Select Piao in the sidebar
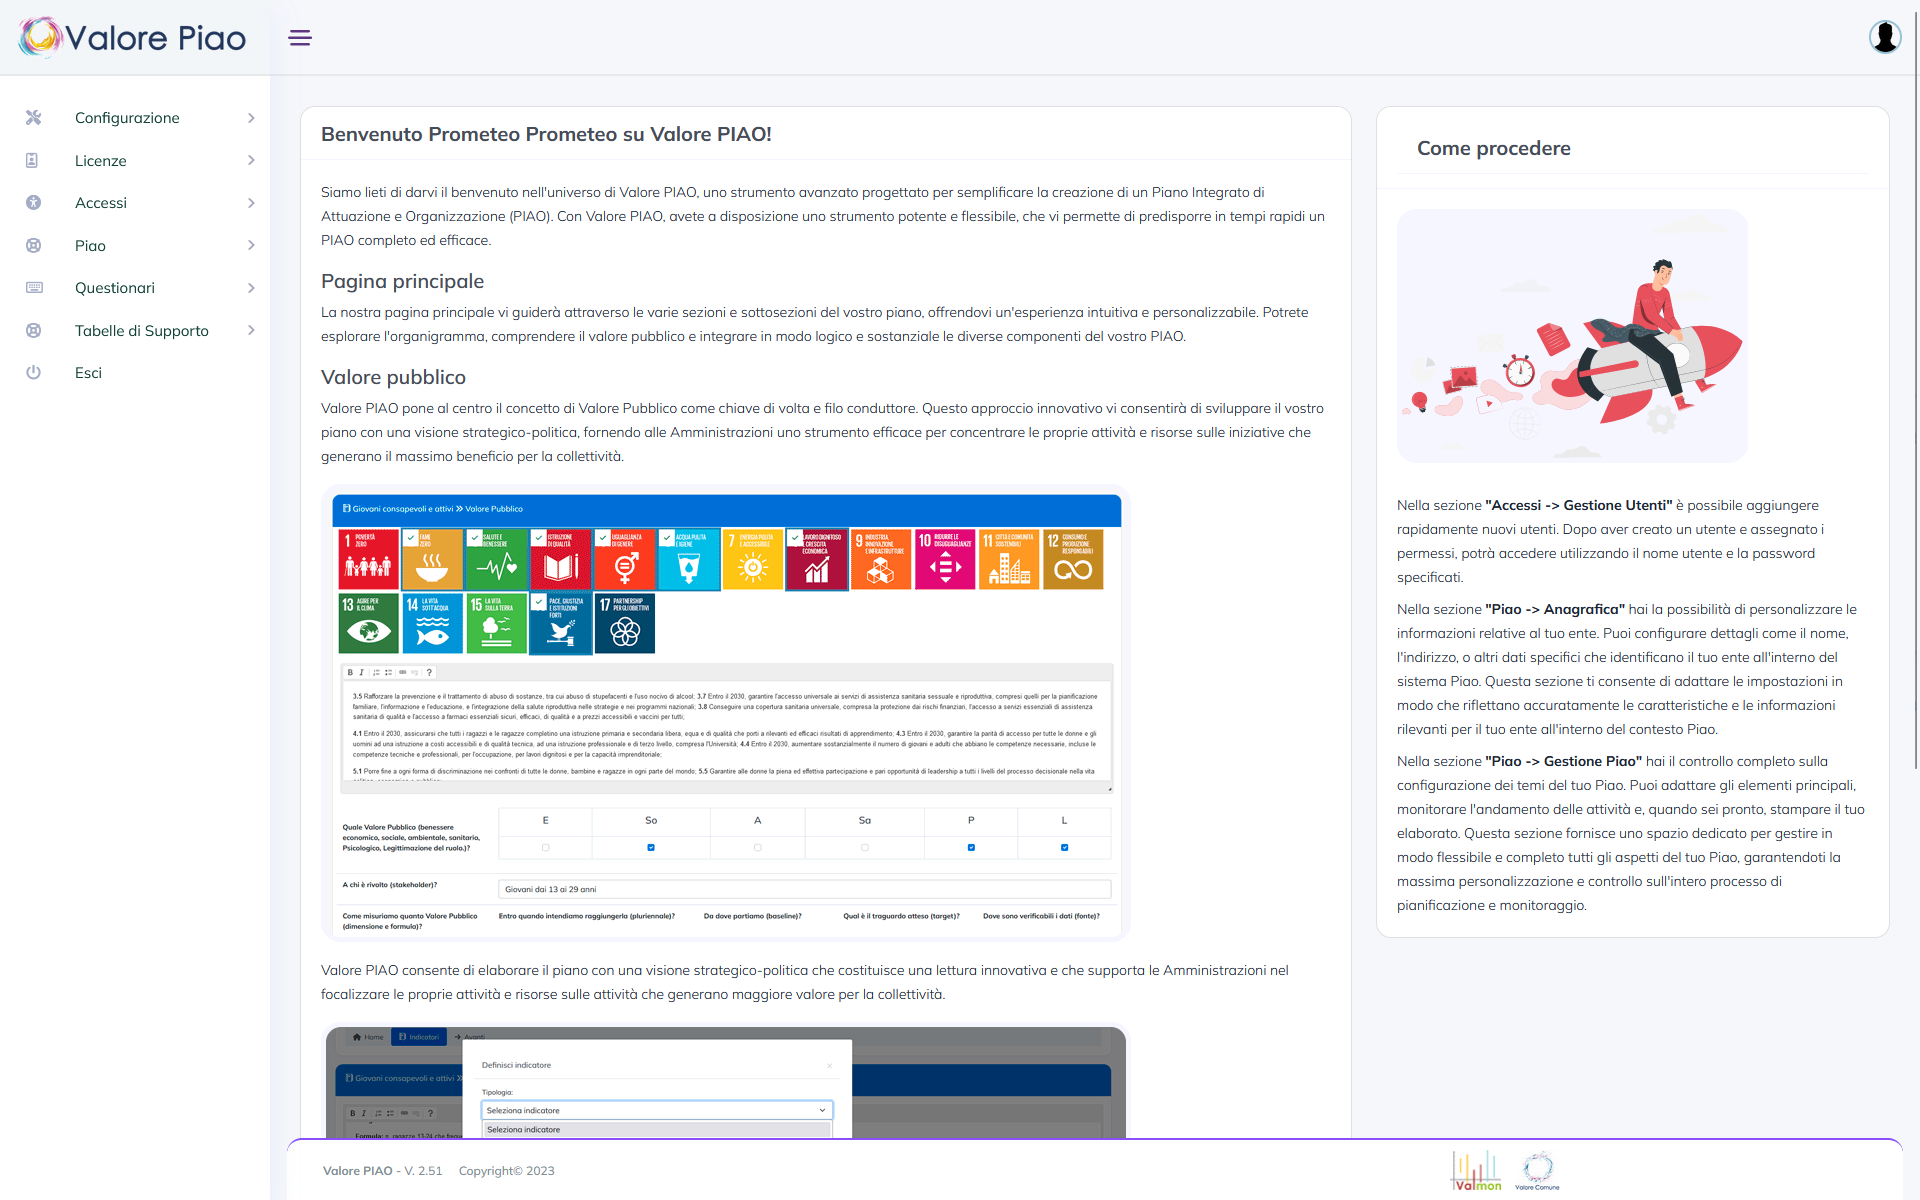 [90, 246]
